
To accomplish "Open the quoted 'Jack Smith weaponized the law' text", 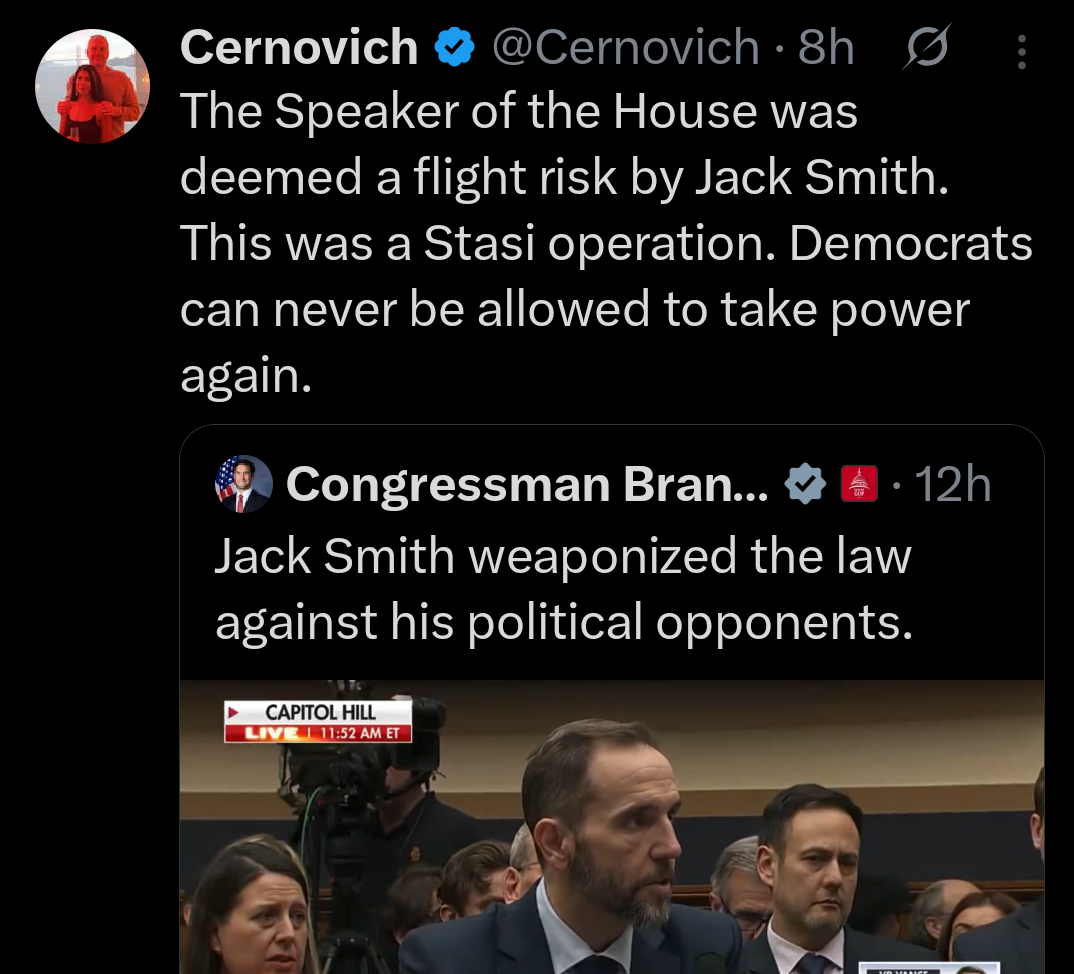I will pos(563,588).
